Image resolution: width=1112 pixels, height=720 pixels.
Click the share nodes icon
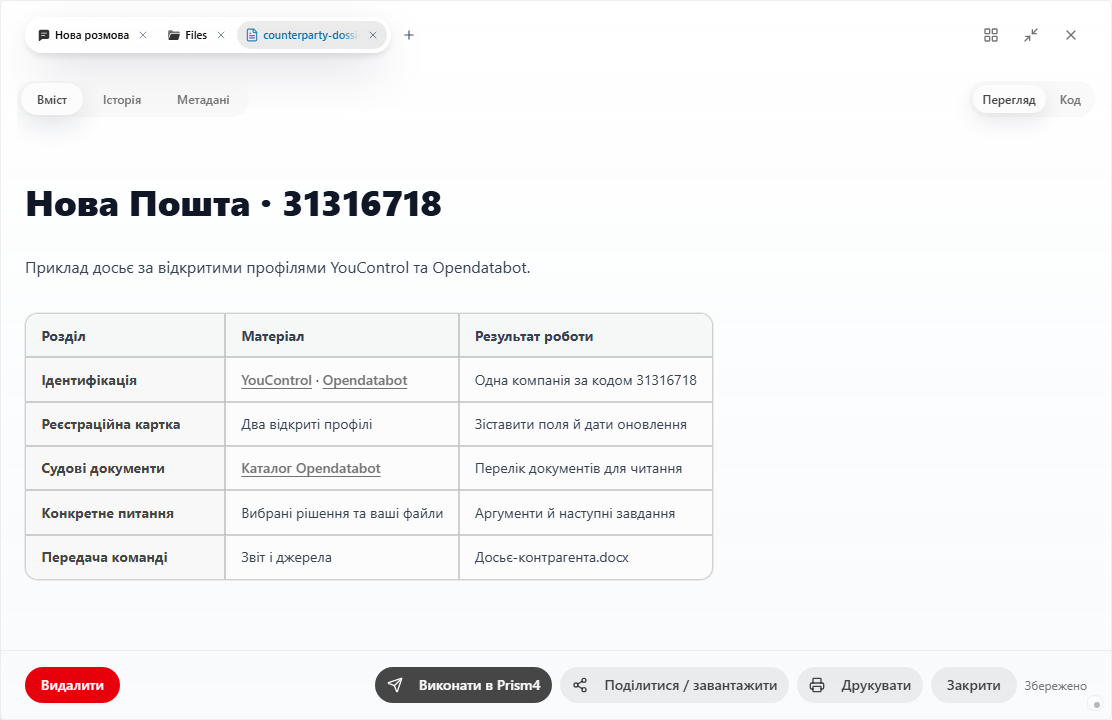(580, 685)
